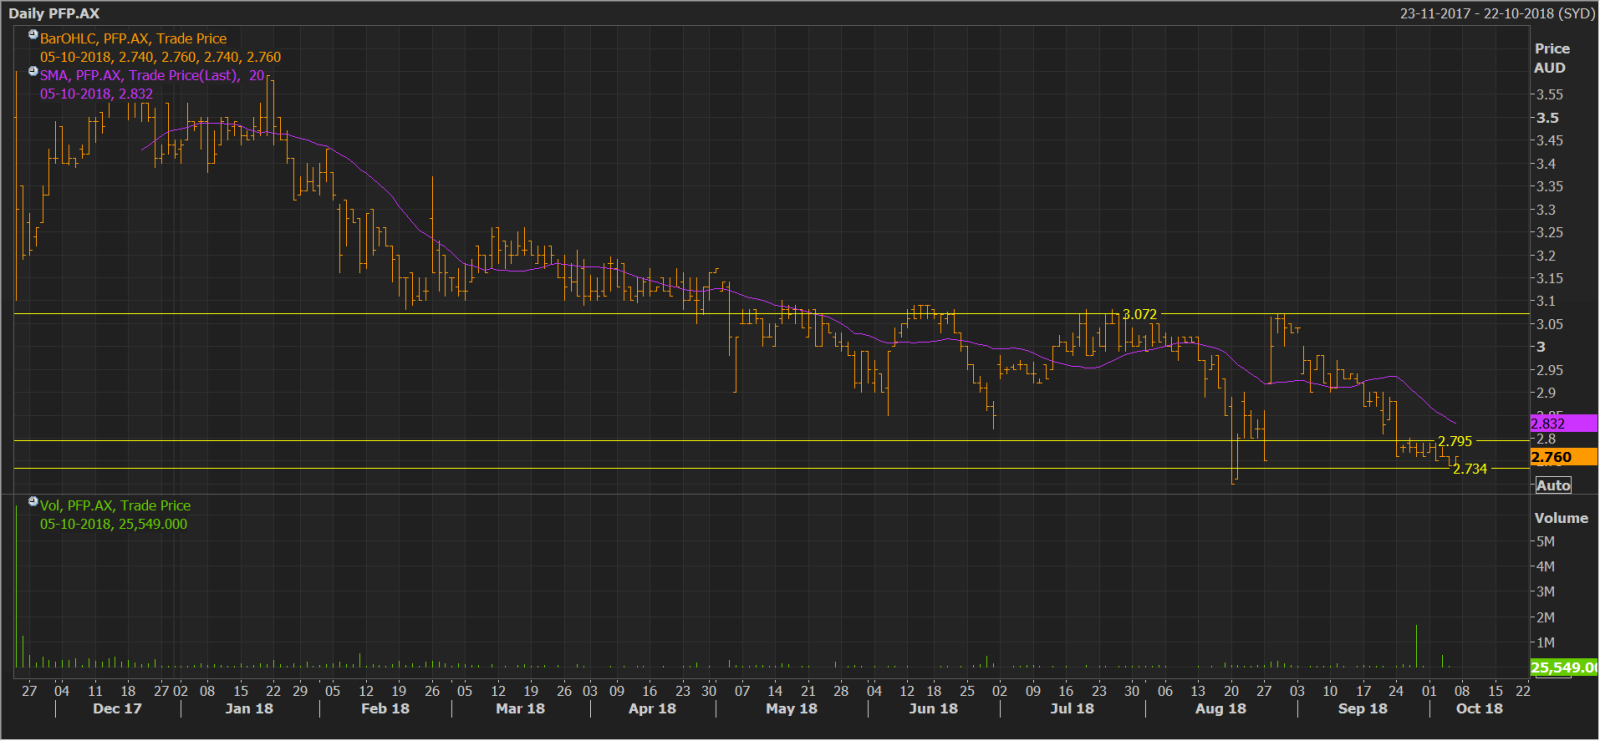Screen dimensions: 1600x741
Task: Click the 3M volume axis label
Action: point(1545,592)
